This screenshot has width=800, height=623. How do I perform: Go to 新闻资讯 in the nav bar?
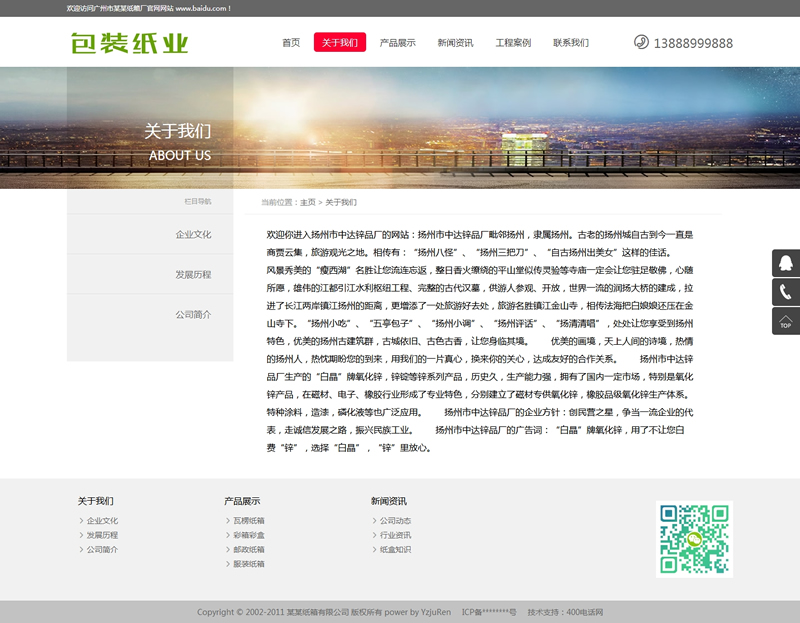[x=455, y=43]
